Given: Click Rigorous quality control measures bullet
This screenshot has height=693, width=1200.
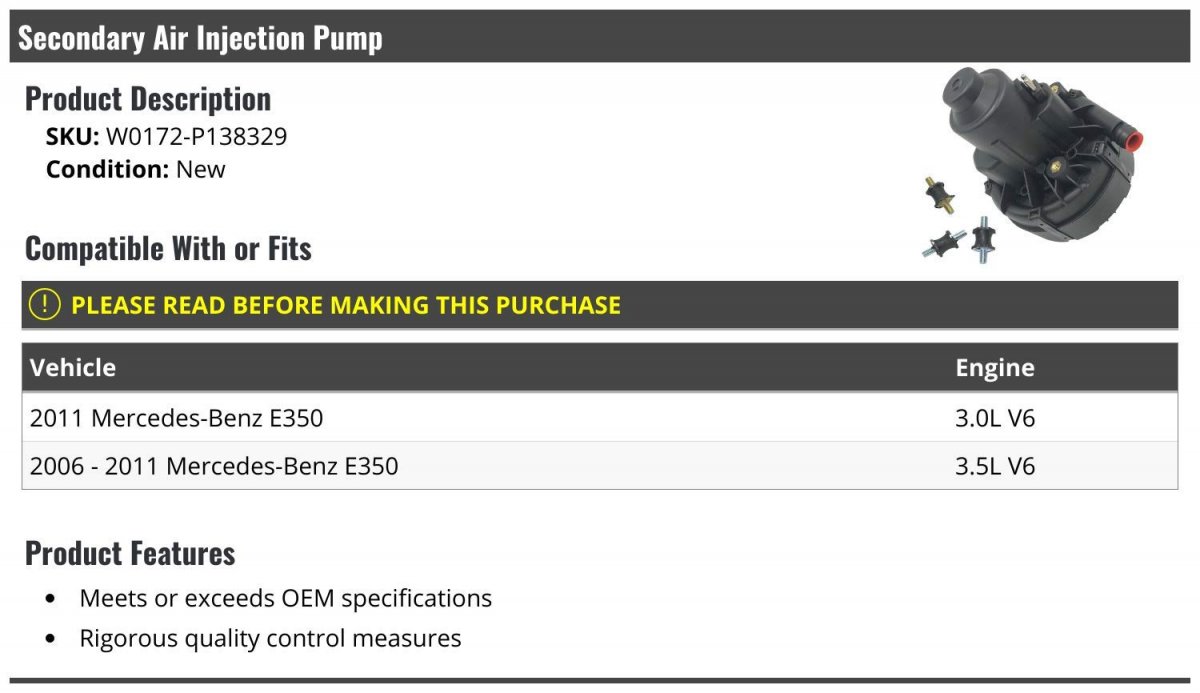Looking at the screenshot, I should pos(270,638).
